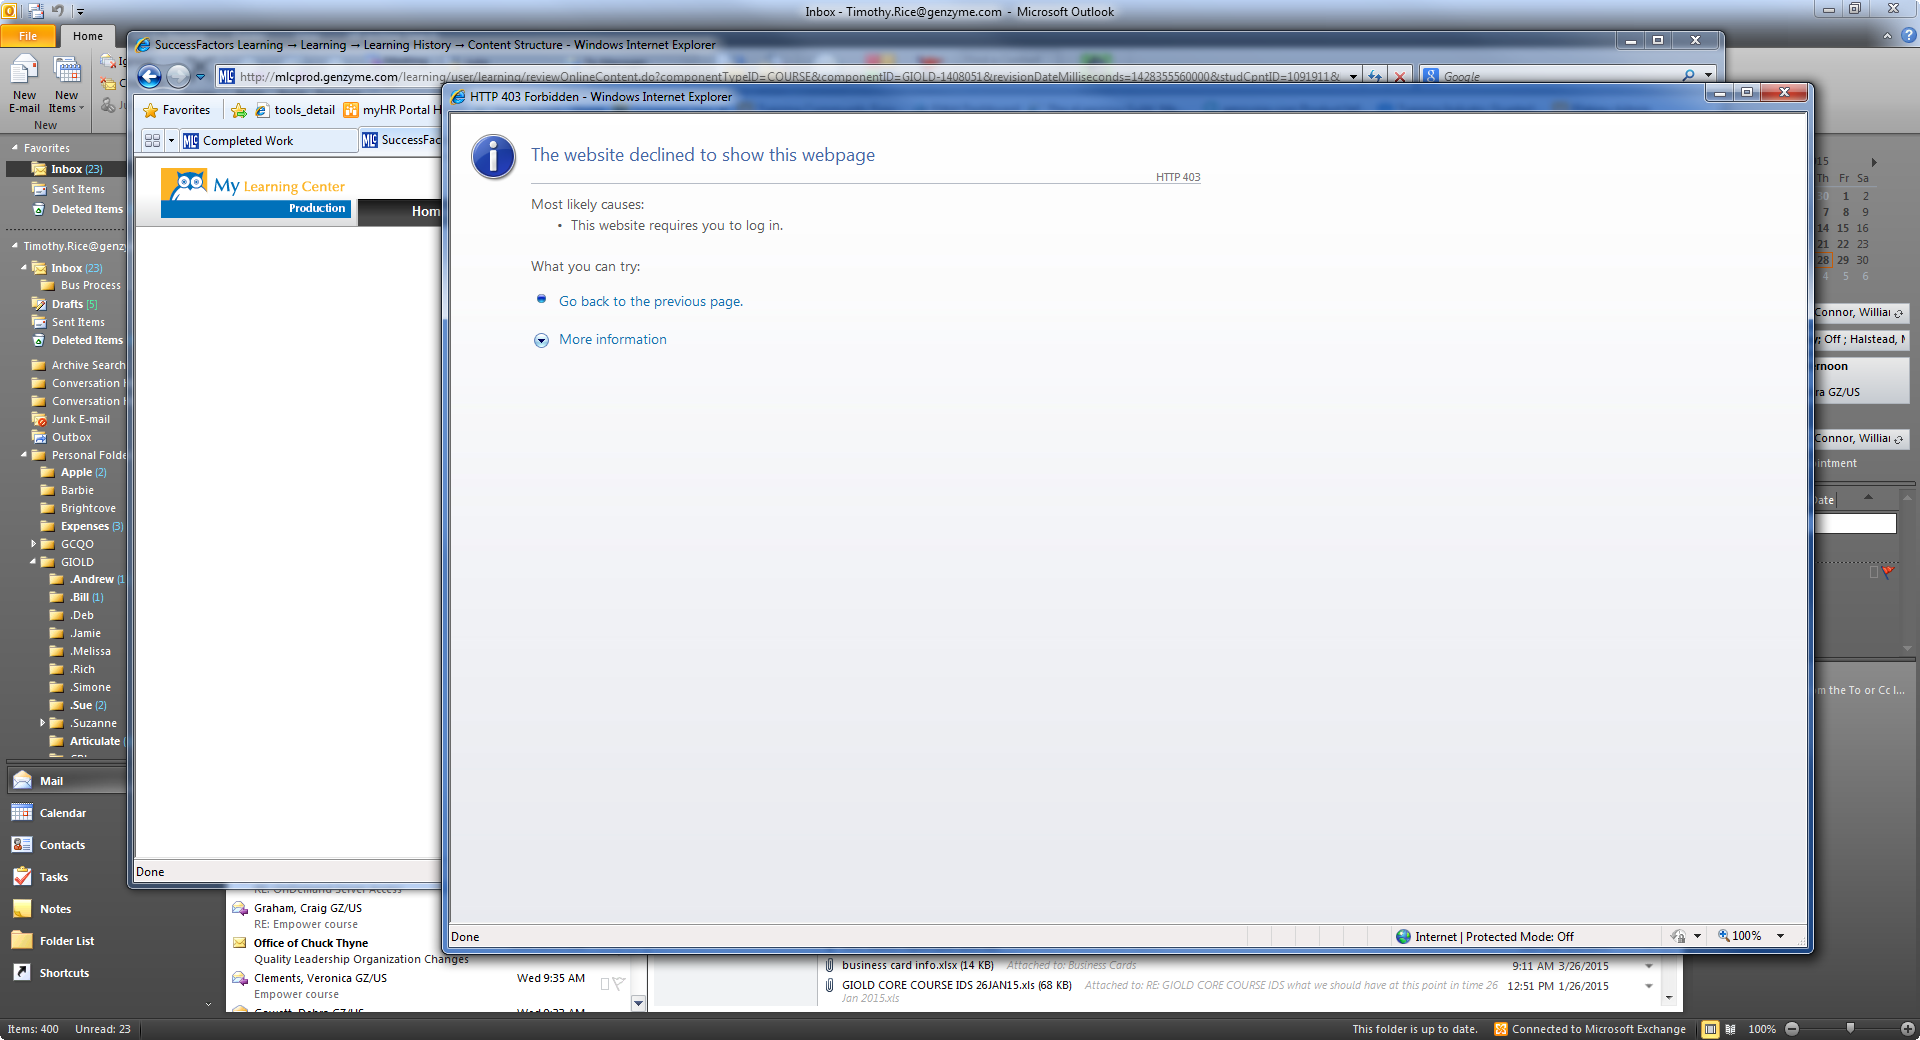The image size is (1920, 1040).
Task: Click blue information icon on 403 page
Action: 494,157
